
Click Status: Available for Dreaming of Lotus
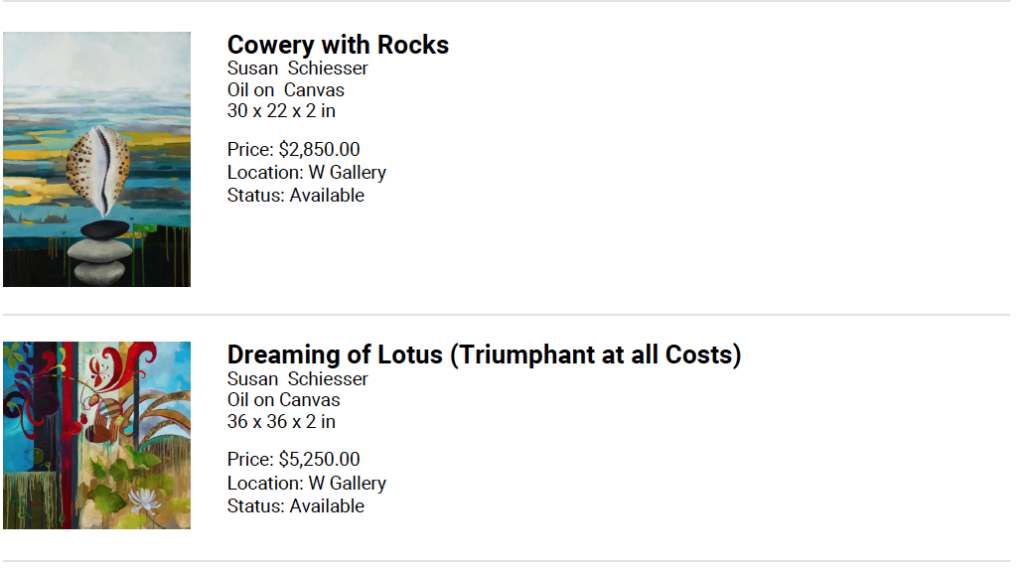click(x=295, y=506)
